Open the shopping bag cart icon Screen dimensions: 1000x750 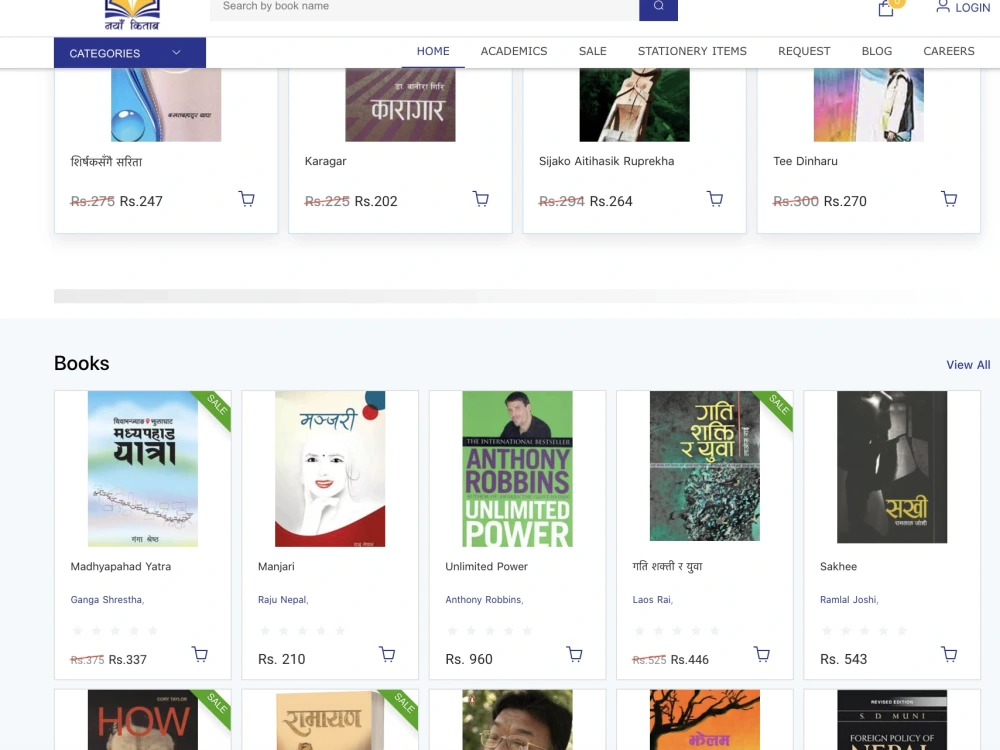(886, 8)
